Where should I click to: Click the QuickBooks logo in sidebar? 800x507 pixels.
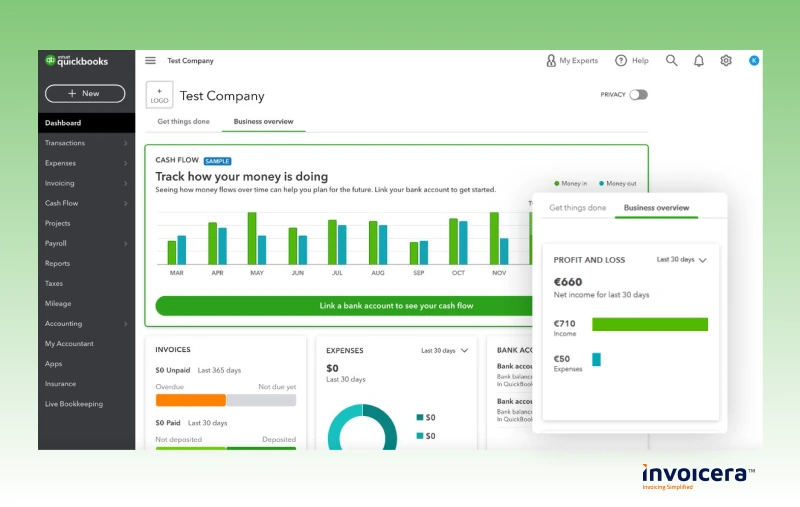point(77,61)
